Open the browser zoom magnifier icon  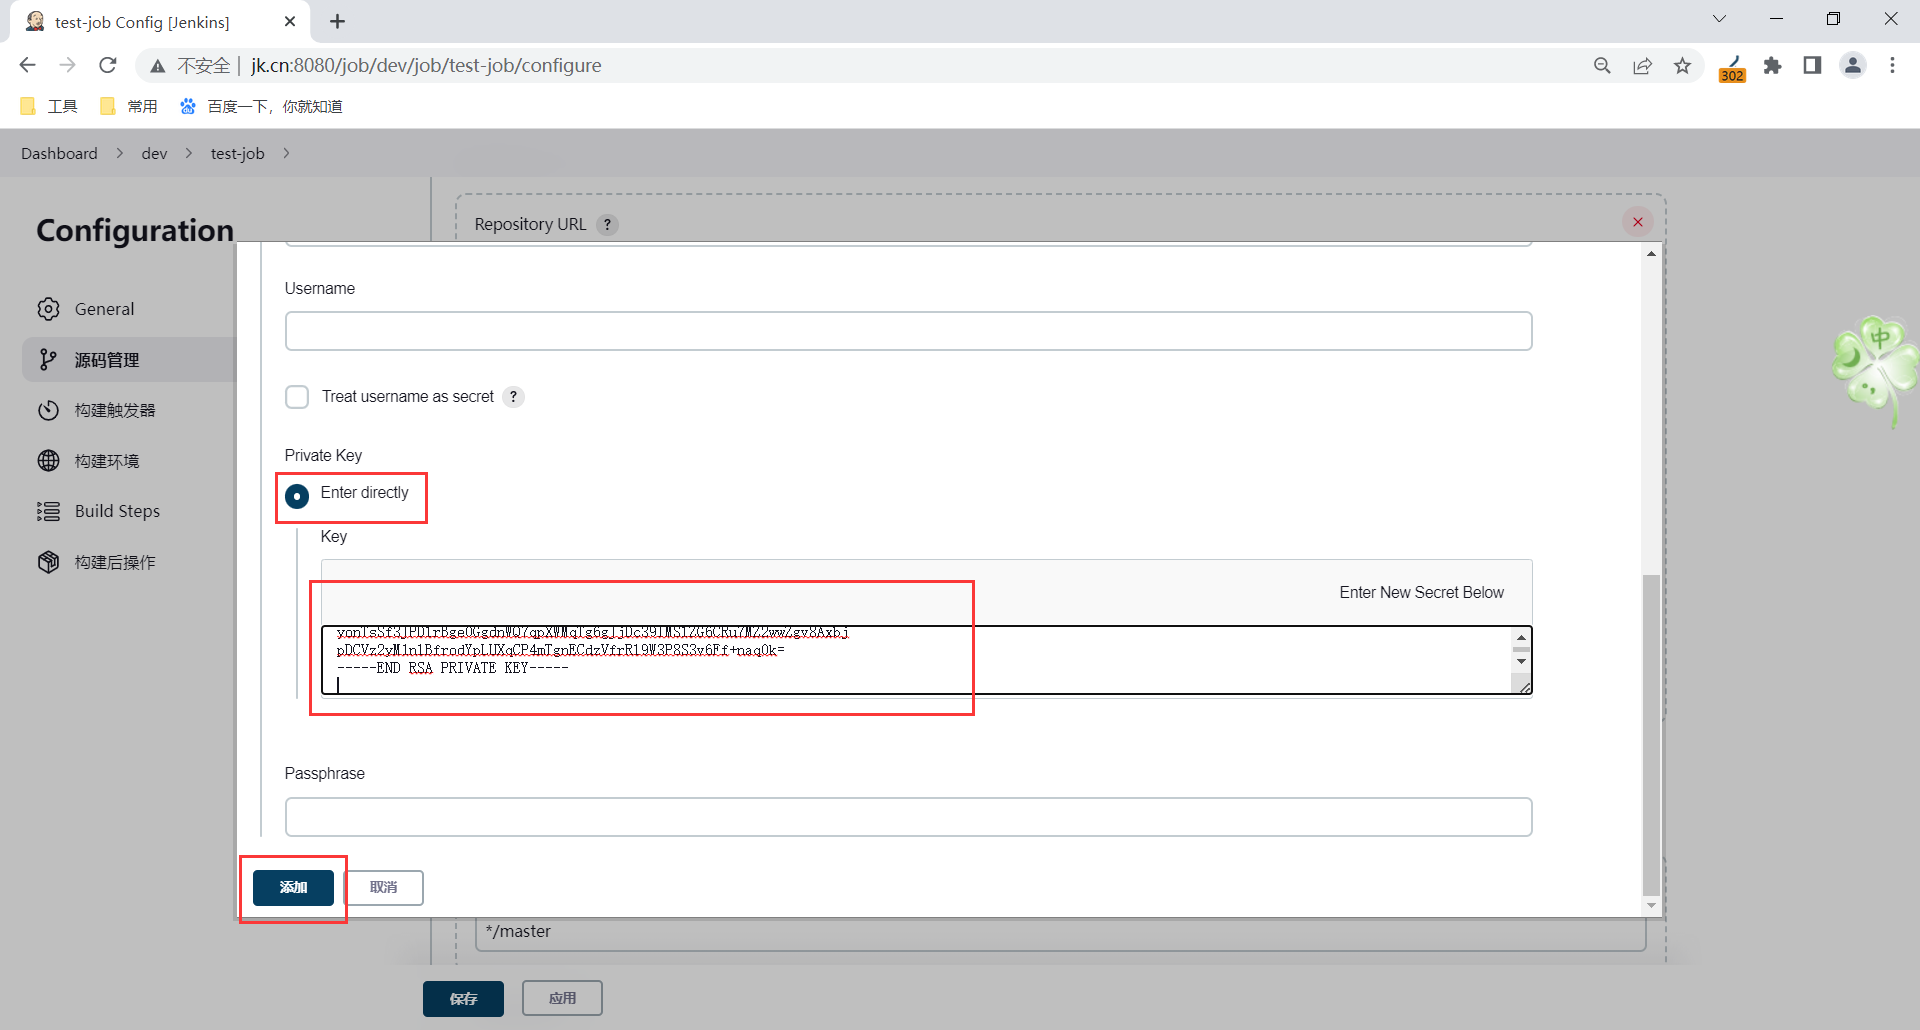1602,65
